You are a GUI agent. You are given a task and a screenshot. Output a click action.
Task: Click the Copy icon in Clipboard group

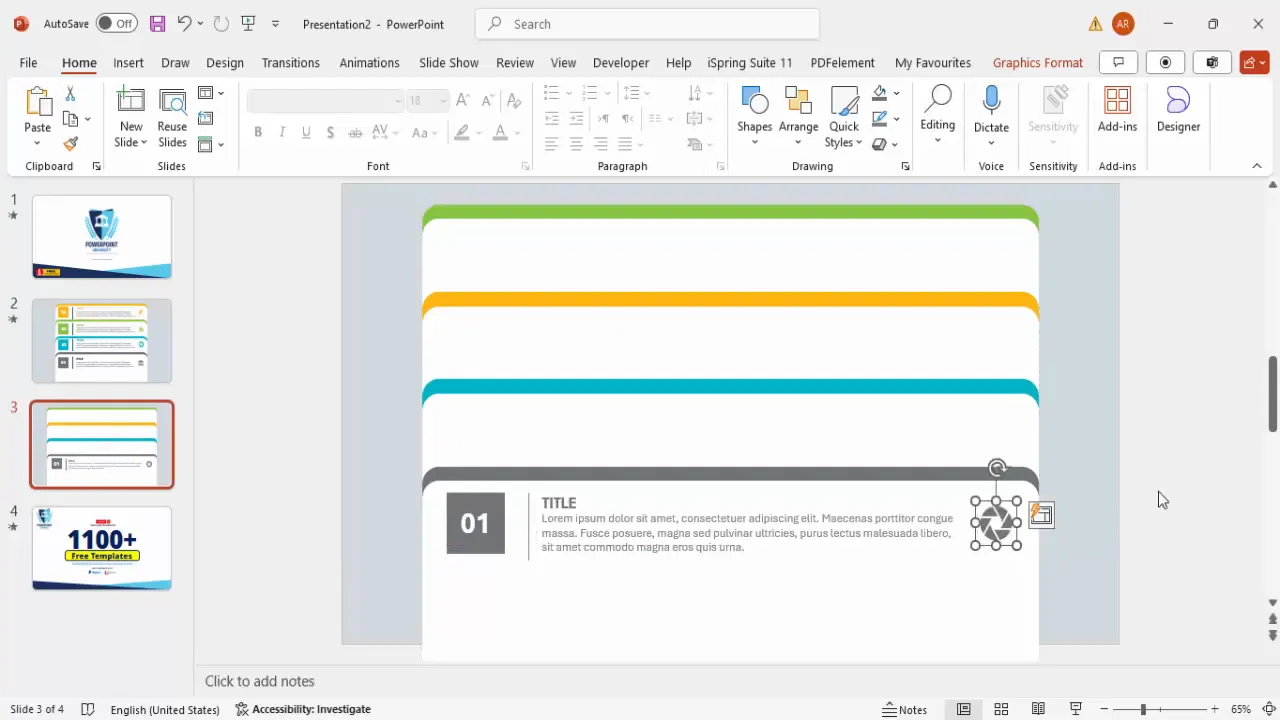tap(70, 119)
